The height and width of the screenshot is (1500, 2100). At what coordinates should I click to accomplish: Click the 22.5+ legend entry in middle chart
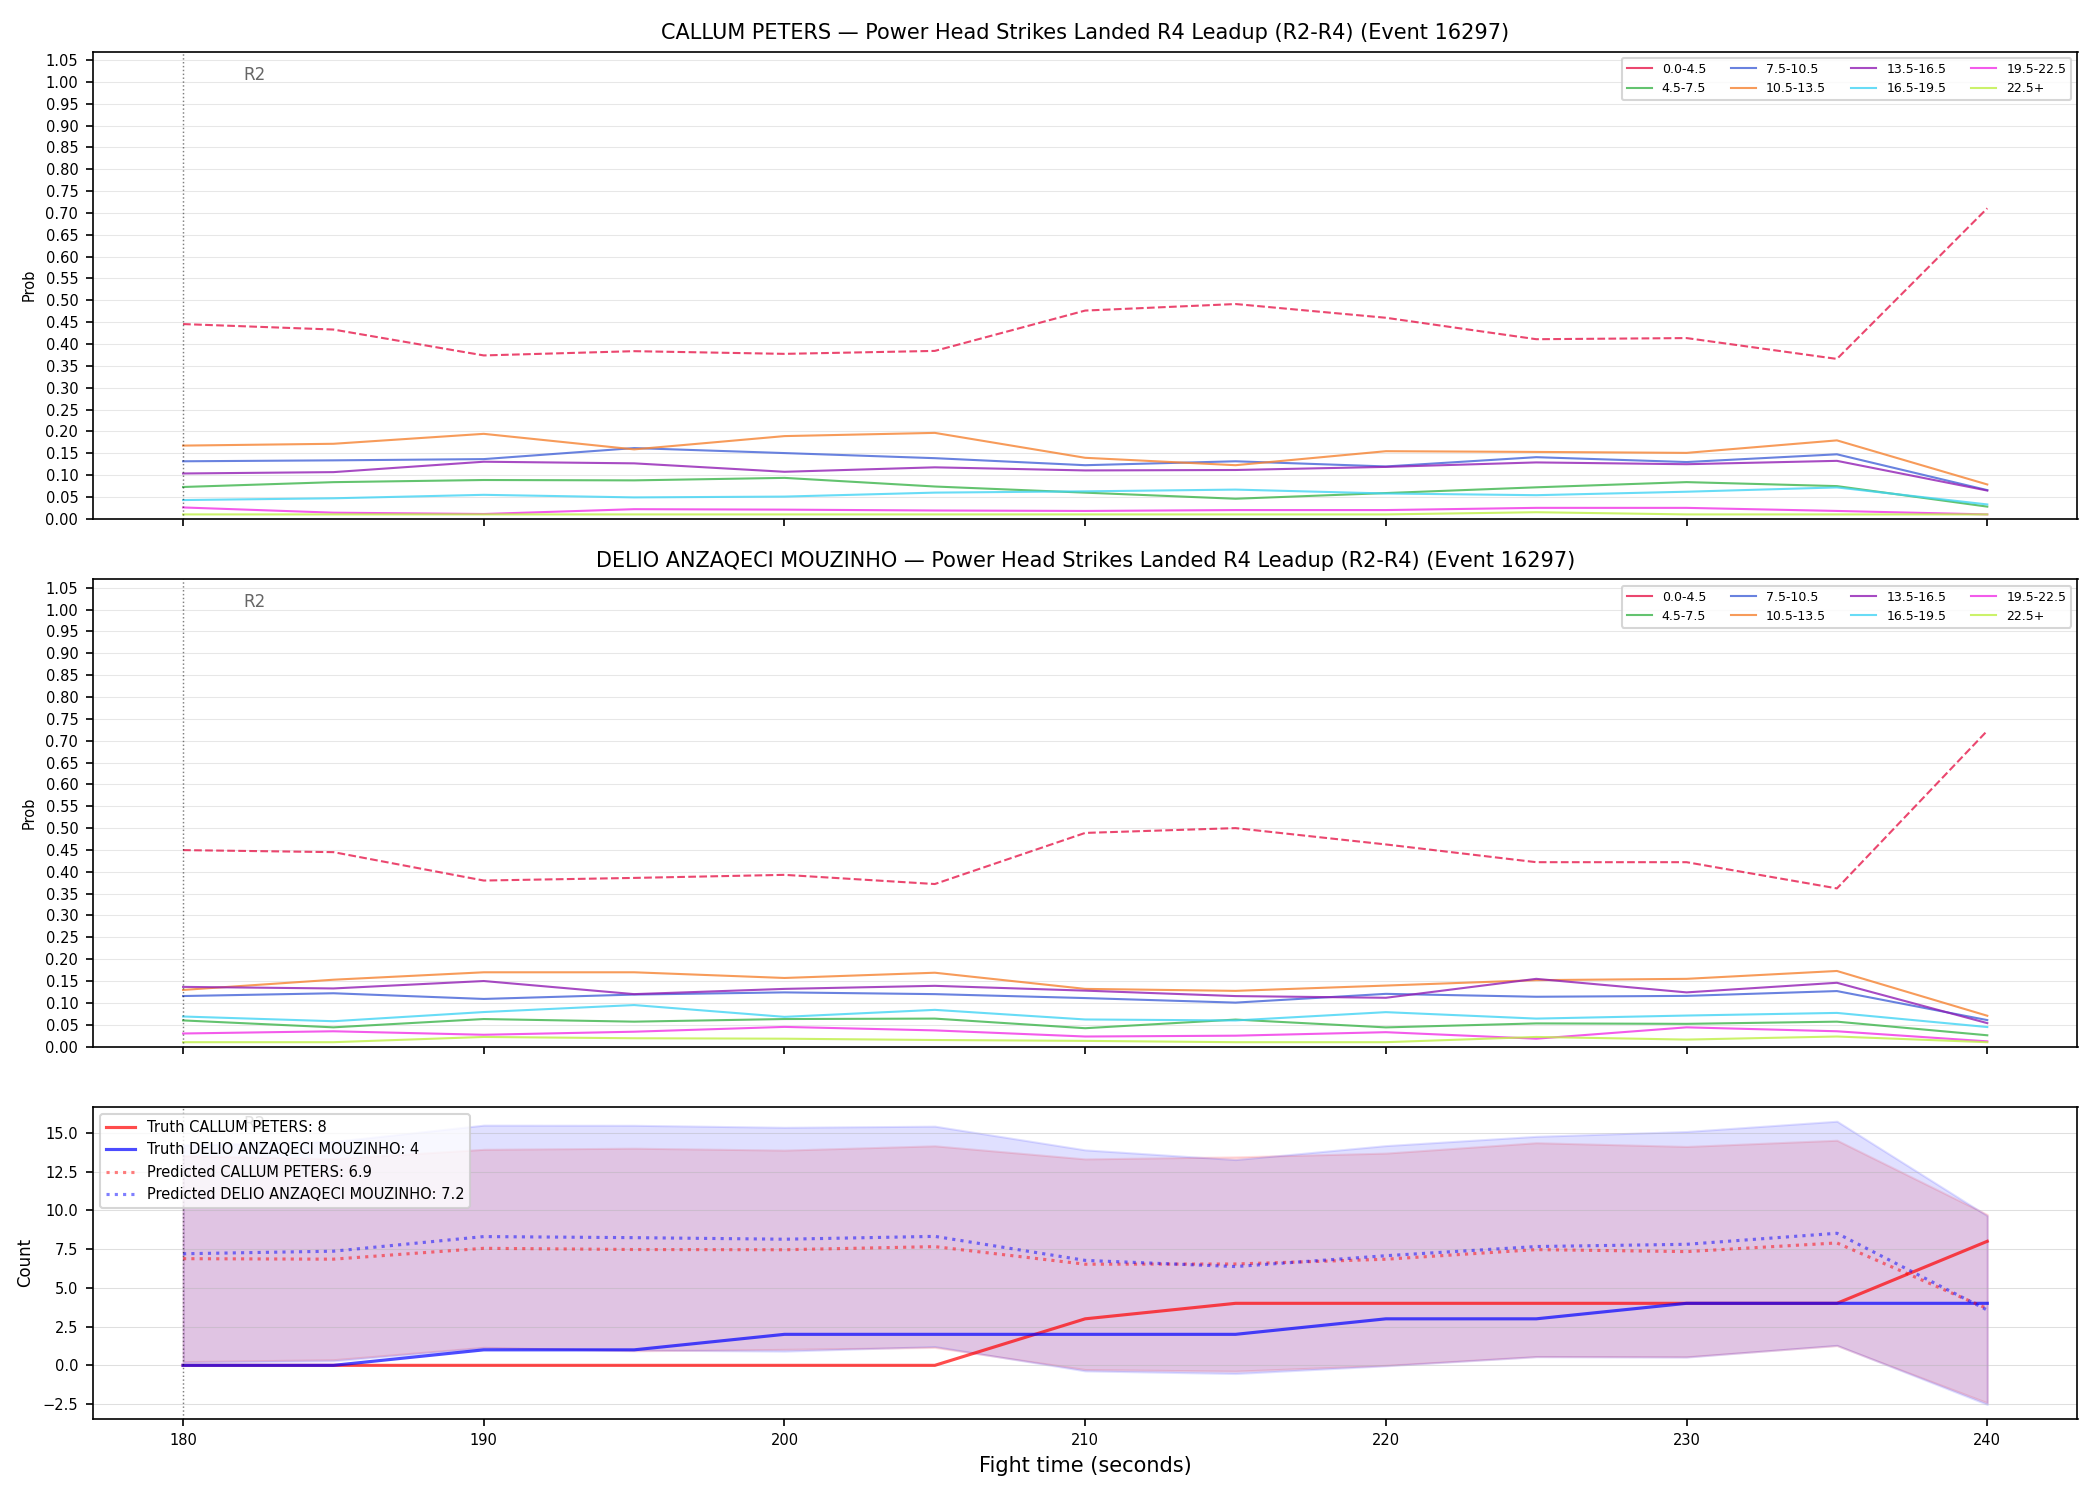2008,616
